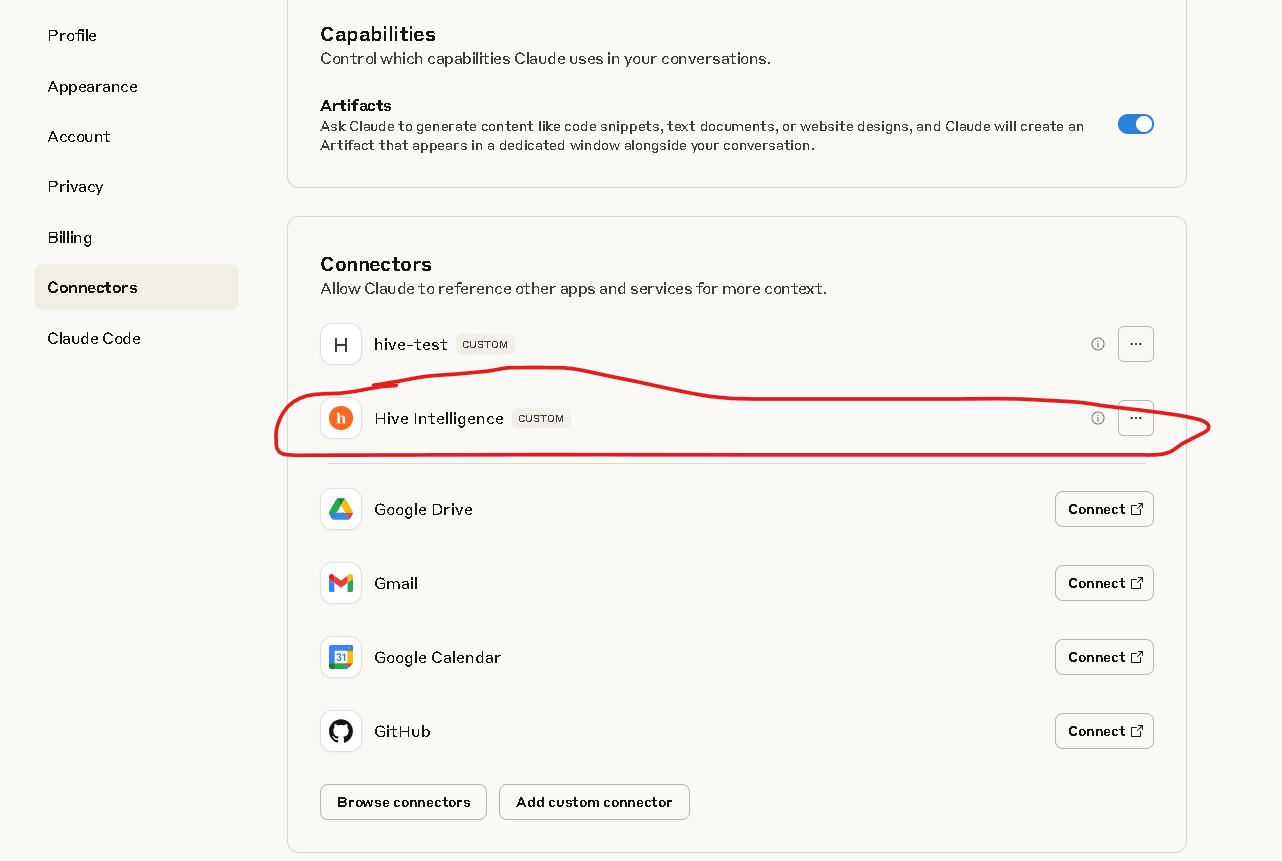Click the Google Drive connector icon

[x=341, y=509]
